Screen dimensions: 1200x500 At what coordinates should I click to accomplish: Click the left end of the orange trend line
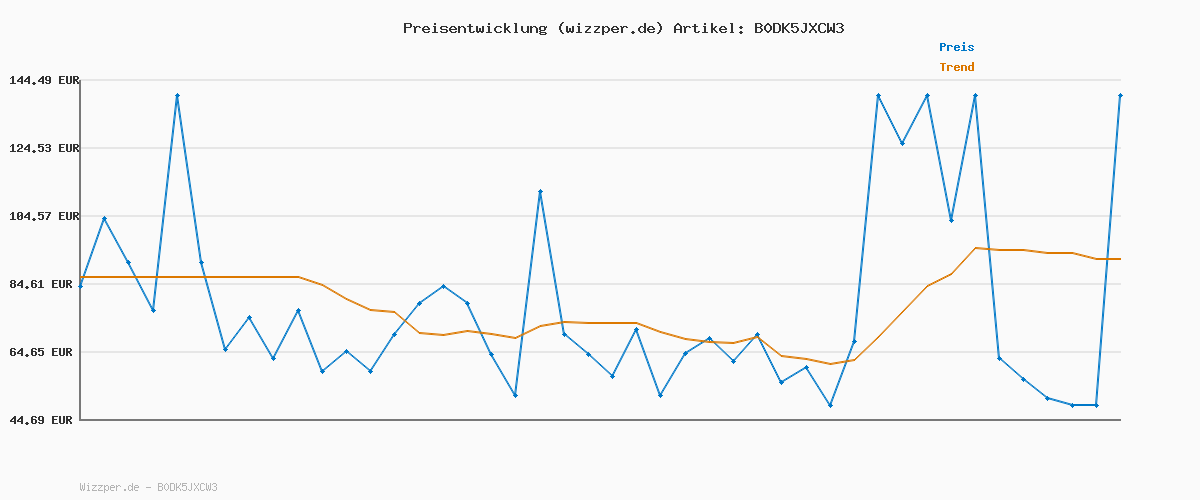[x=81, y=277]
